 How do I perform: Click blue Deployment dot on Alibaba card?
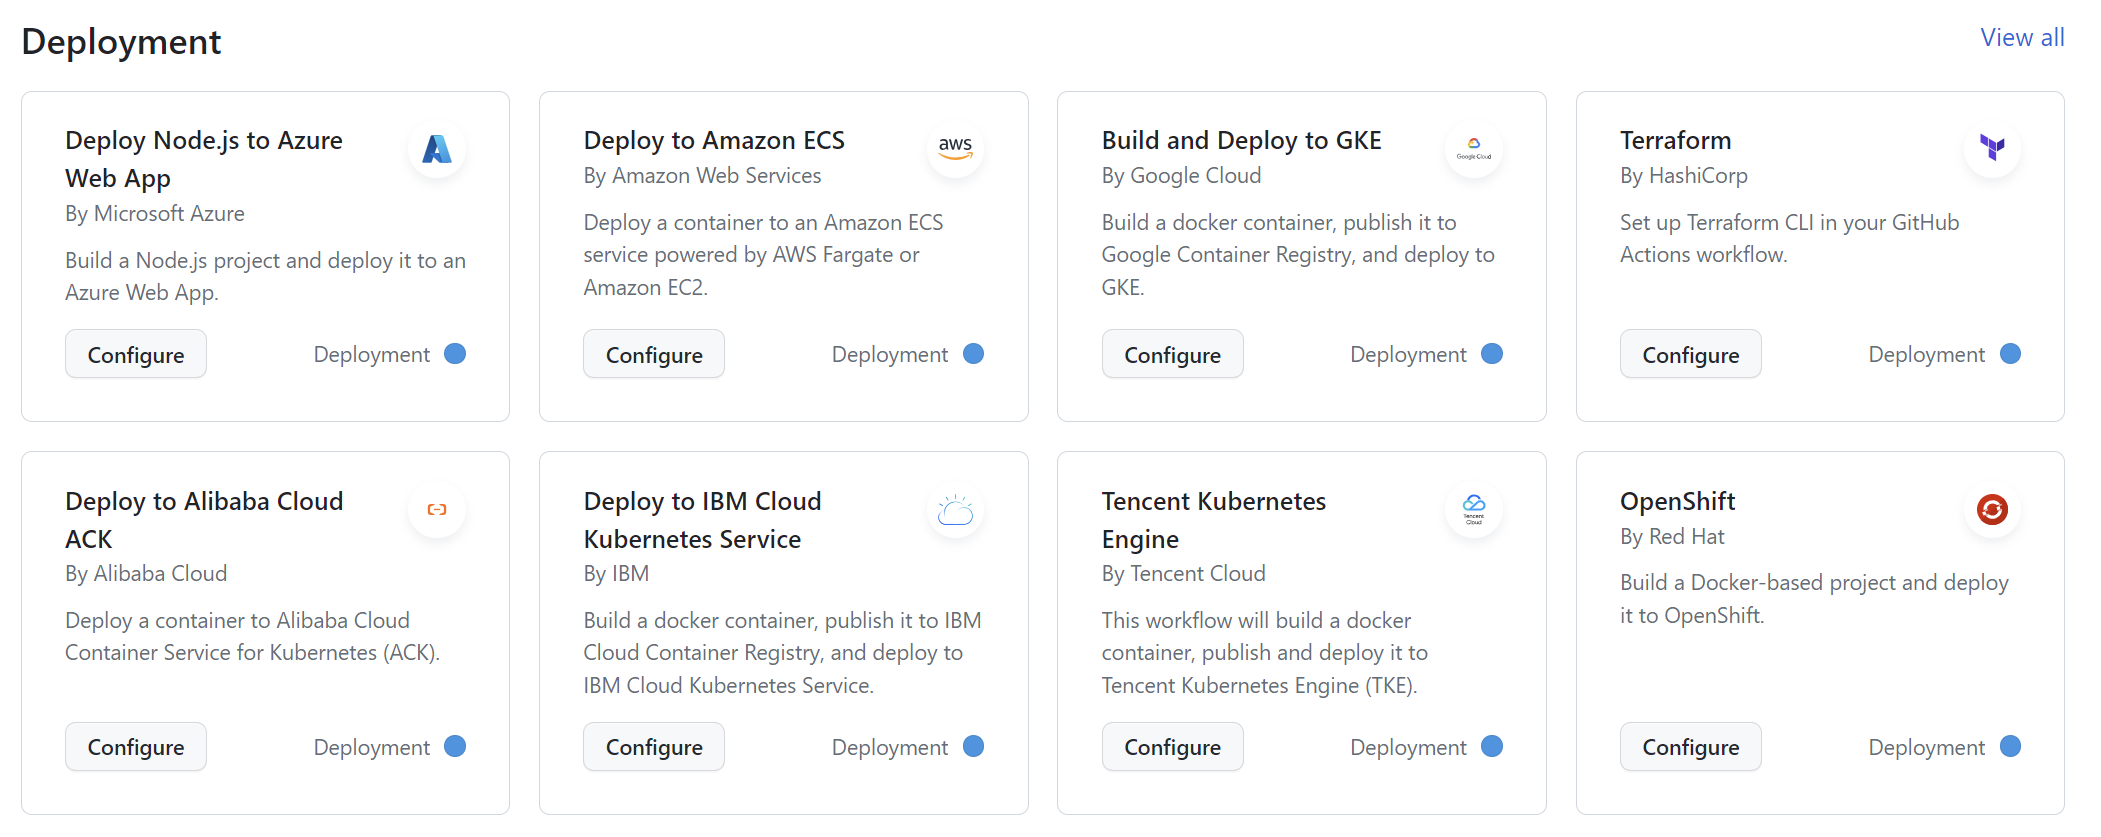(x=455, y=746)
